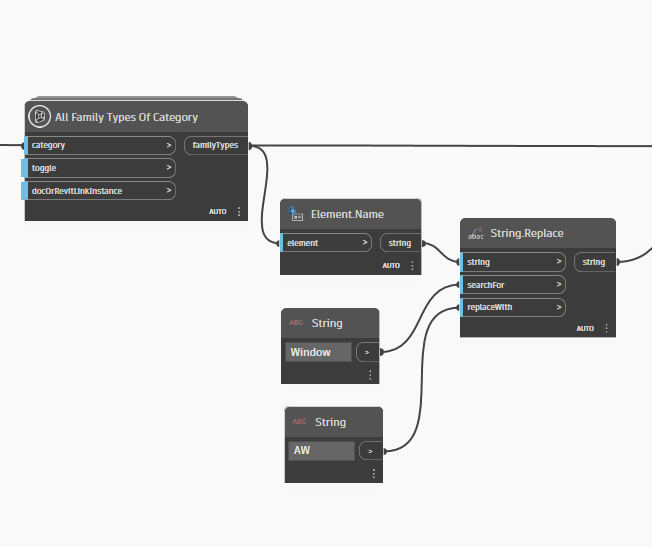Expand the docOrRevitLinkInstance port chevron
The image size is (652, 547).
click(x=169, y=191)
